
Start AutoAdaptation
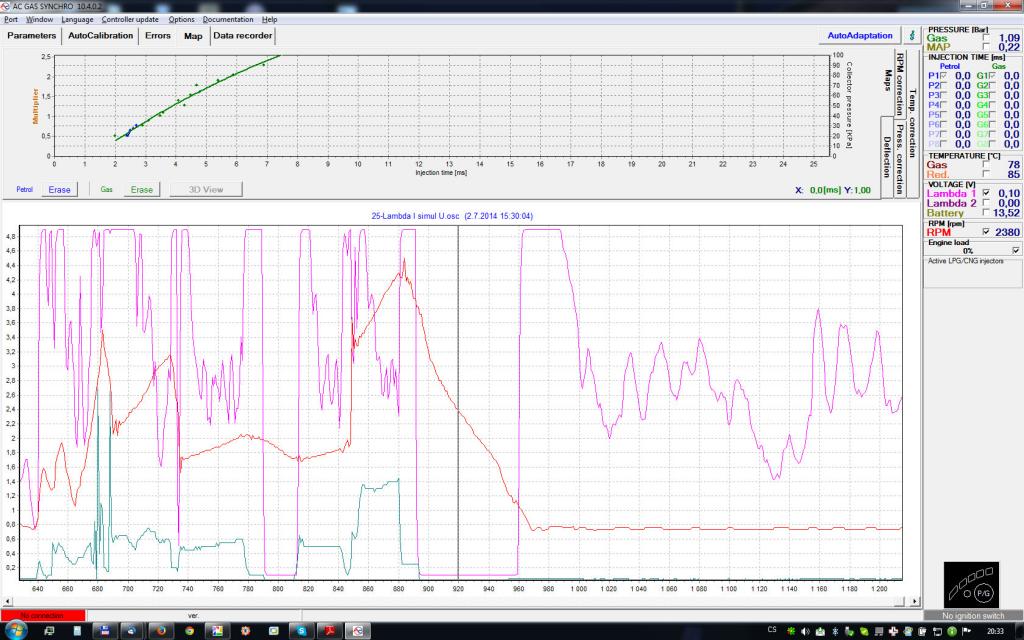[x=860, y=35]
